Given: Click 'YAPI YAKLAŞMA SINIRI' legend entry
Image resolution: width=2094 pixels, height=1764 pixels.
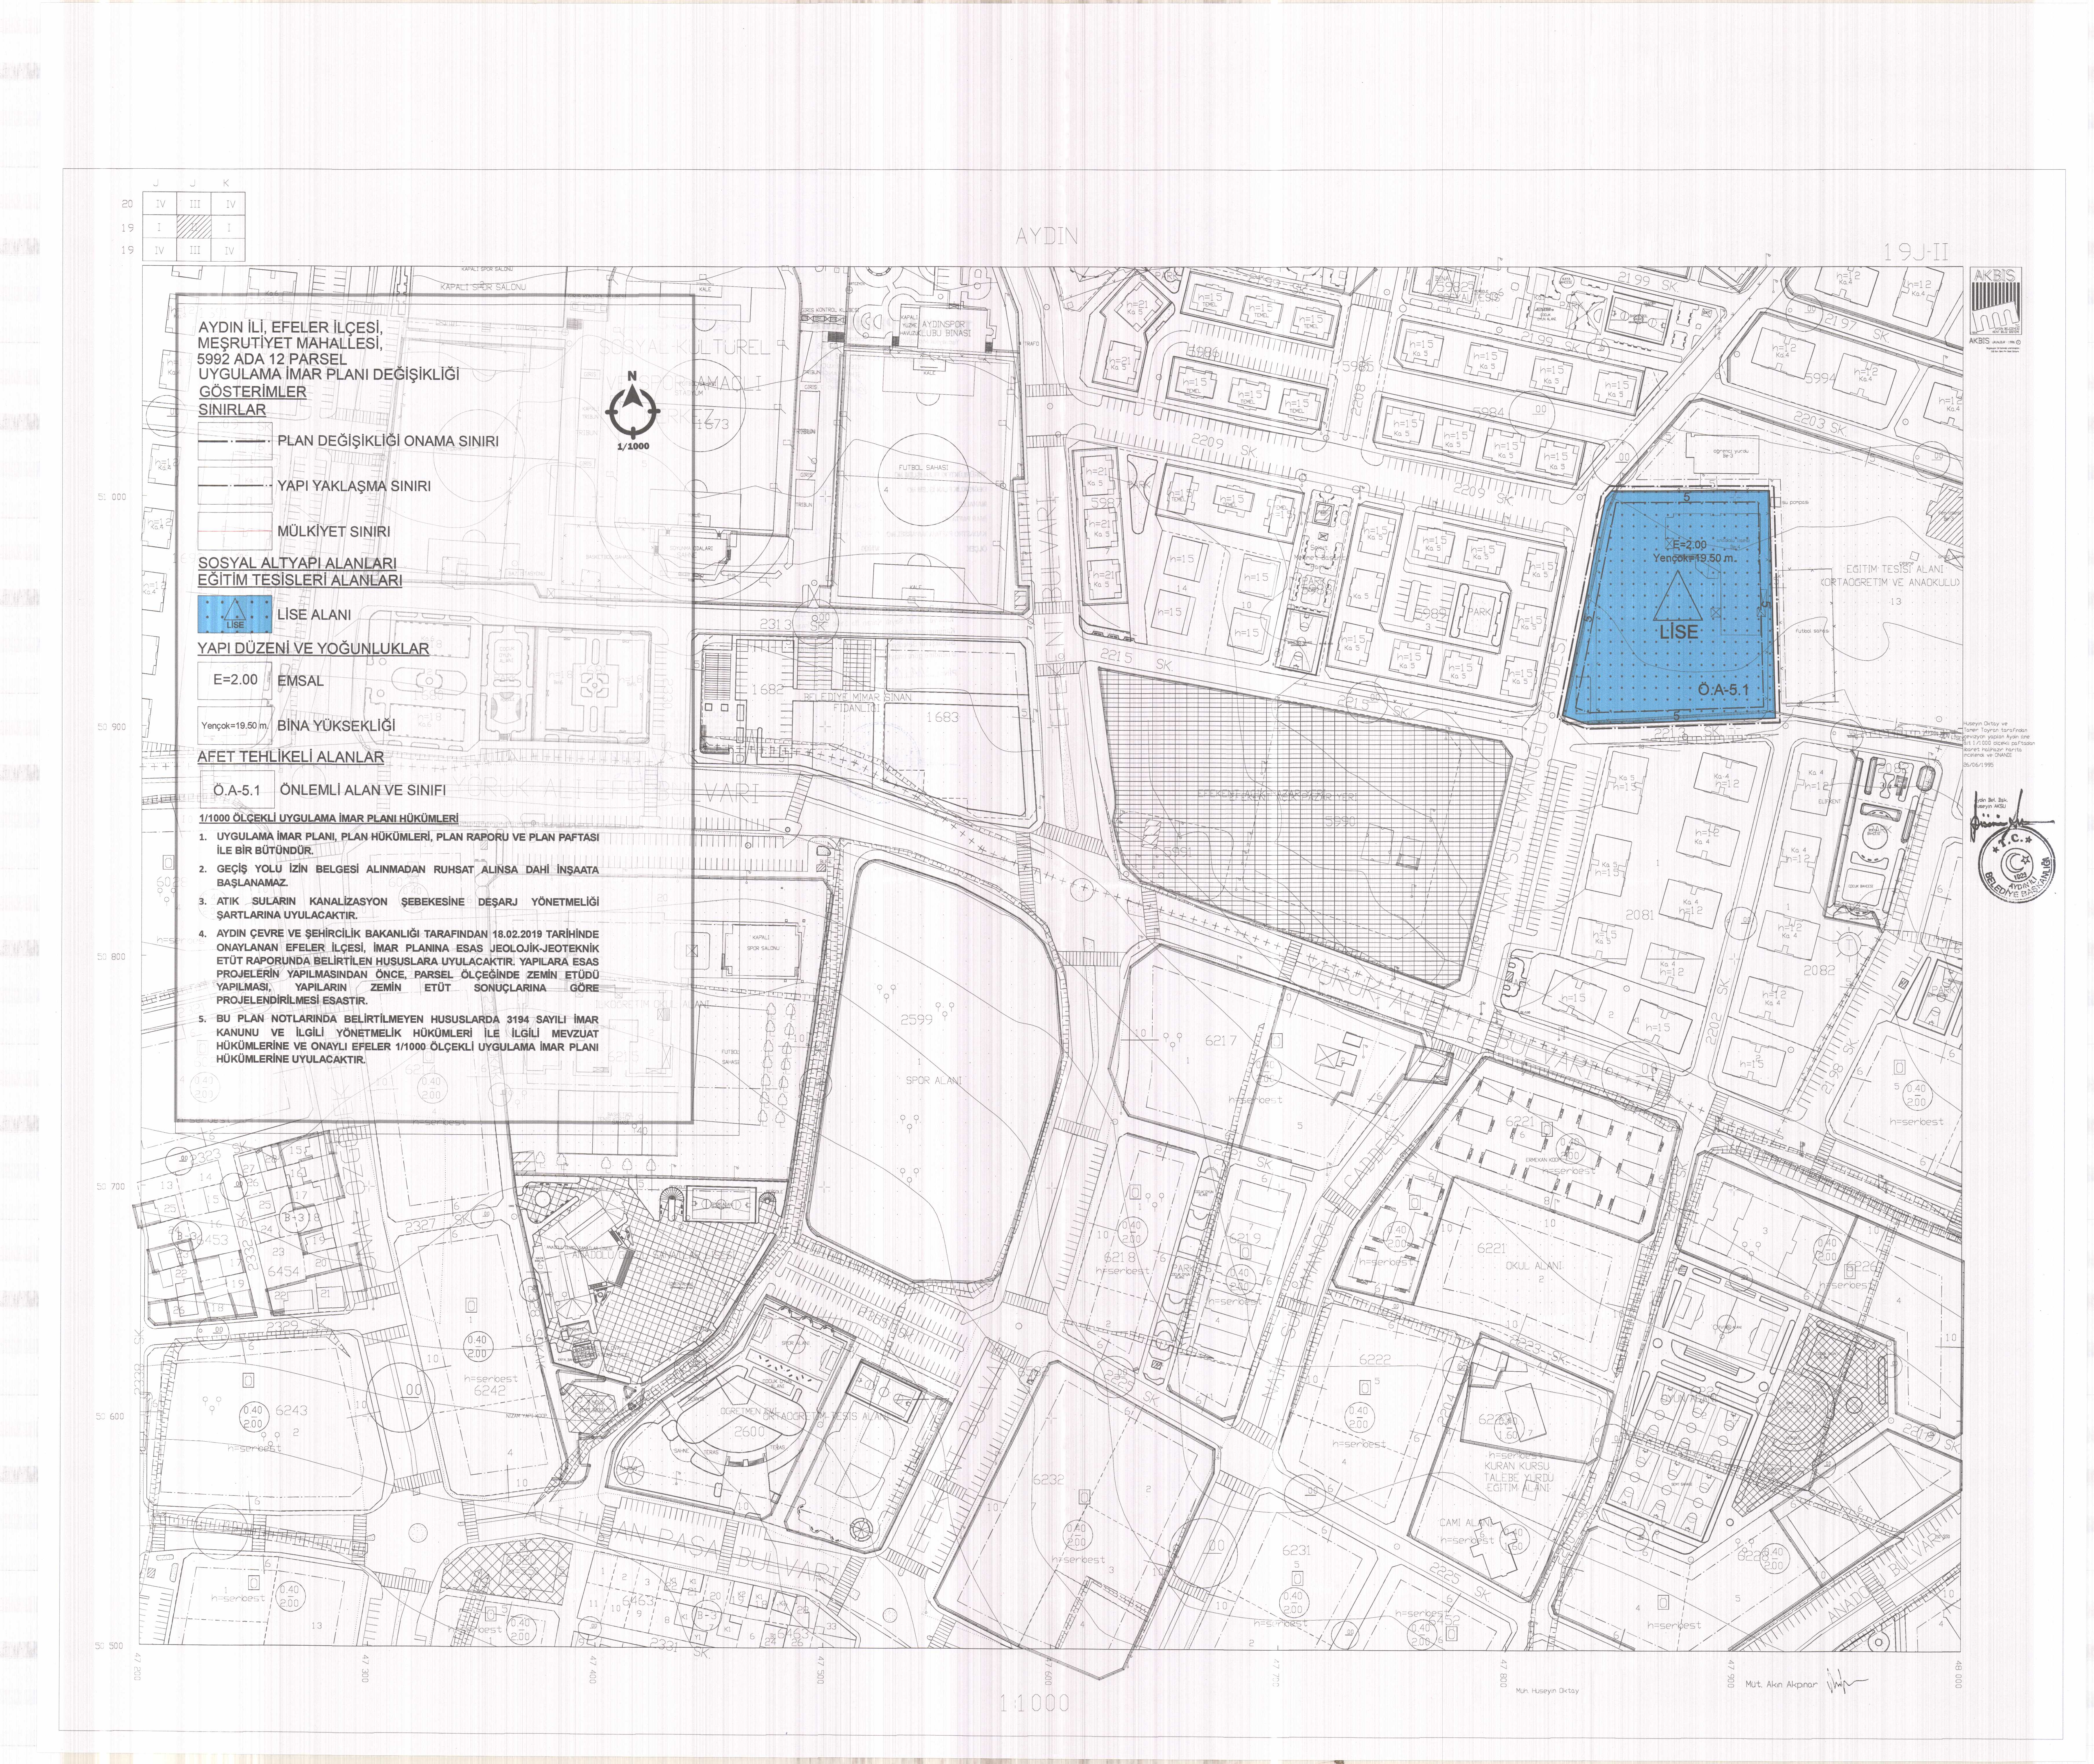Looking at the screenshot, I should 354,486.
